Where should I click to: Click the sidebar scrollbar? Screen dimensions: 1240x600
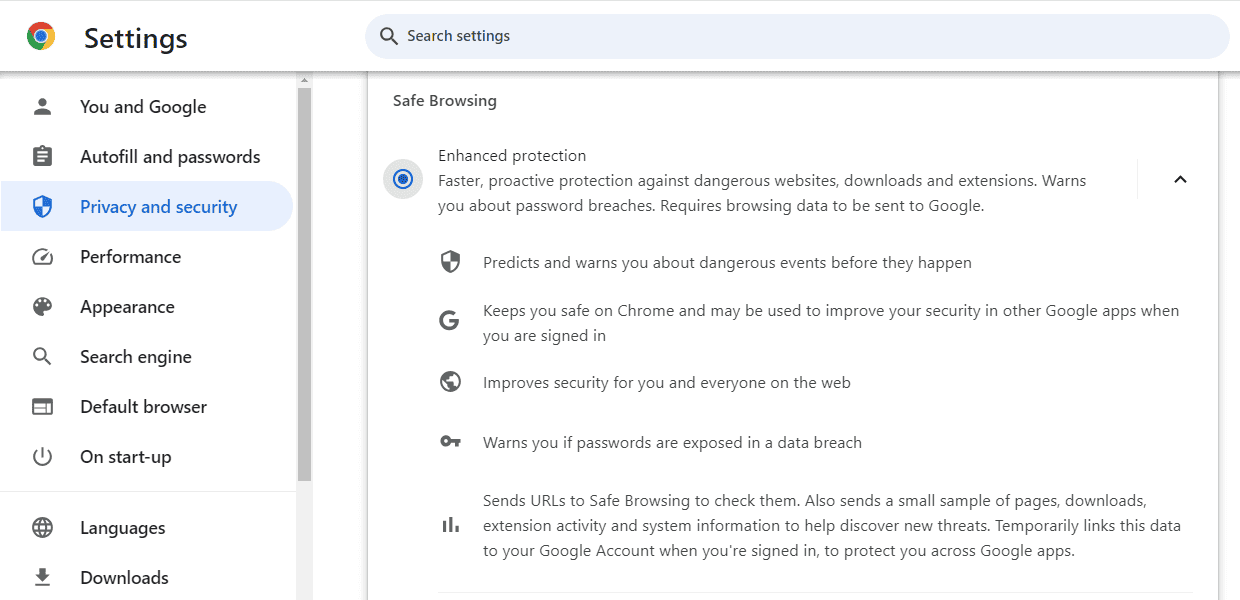303,280
